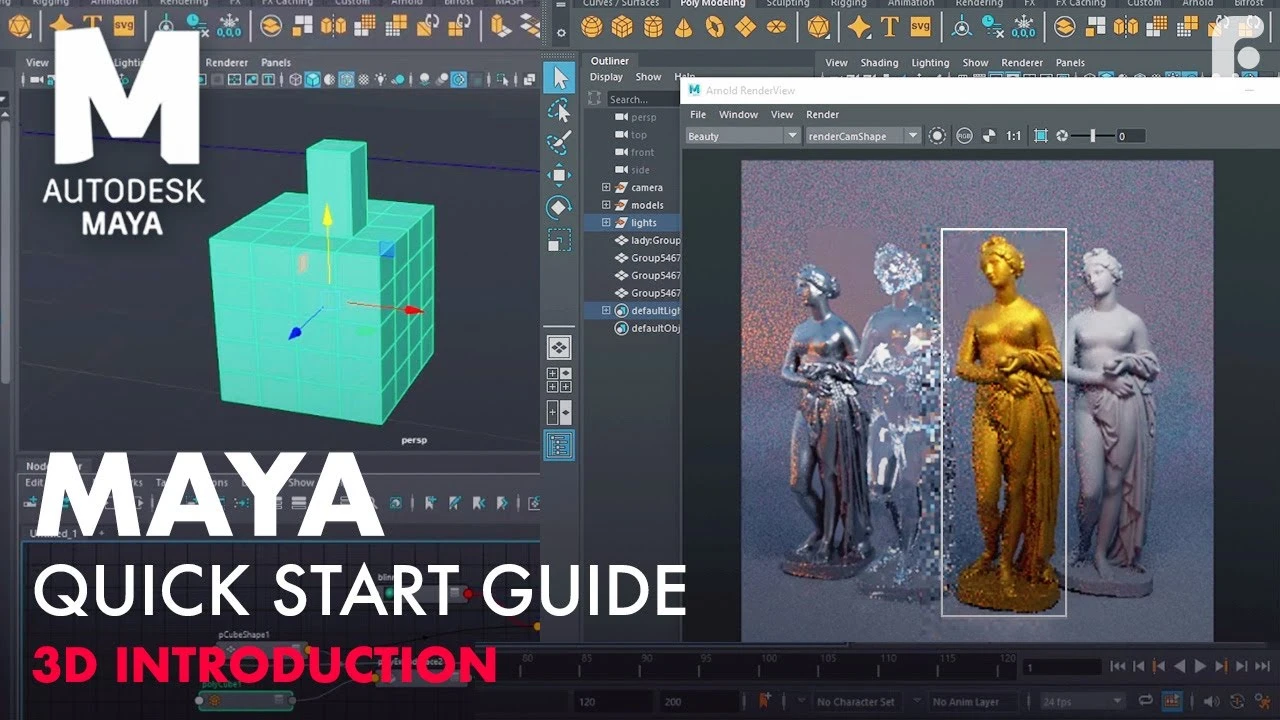
Task: Set RenderView zoom to 1:1
Action: pos(1014,136)
